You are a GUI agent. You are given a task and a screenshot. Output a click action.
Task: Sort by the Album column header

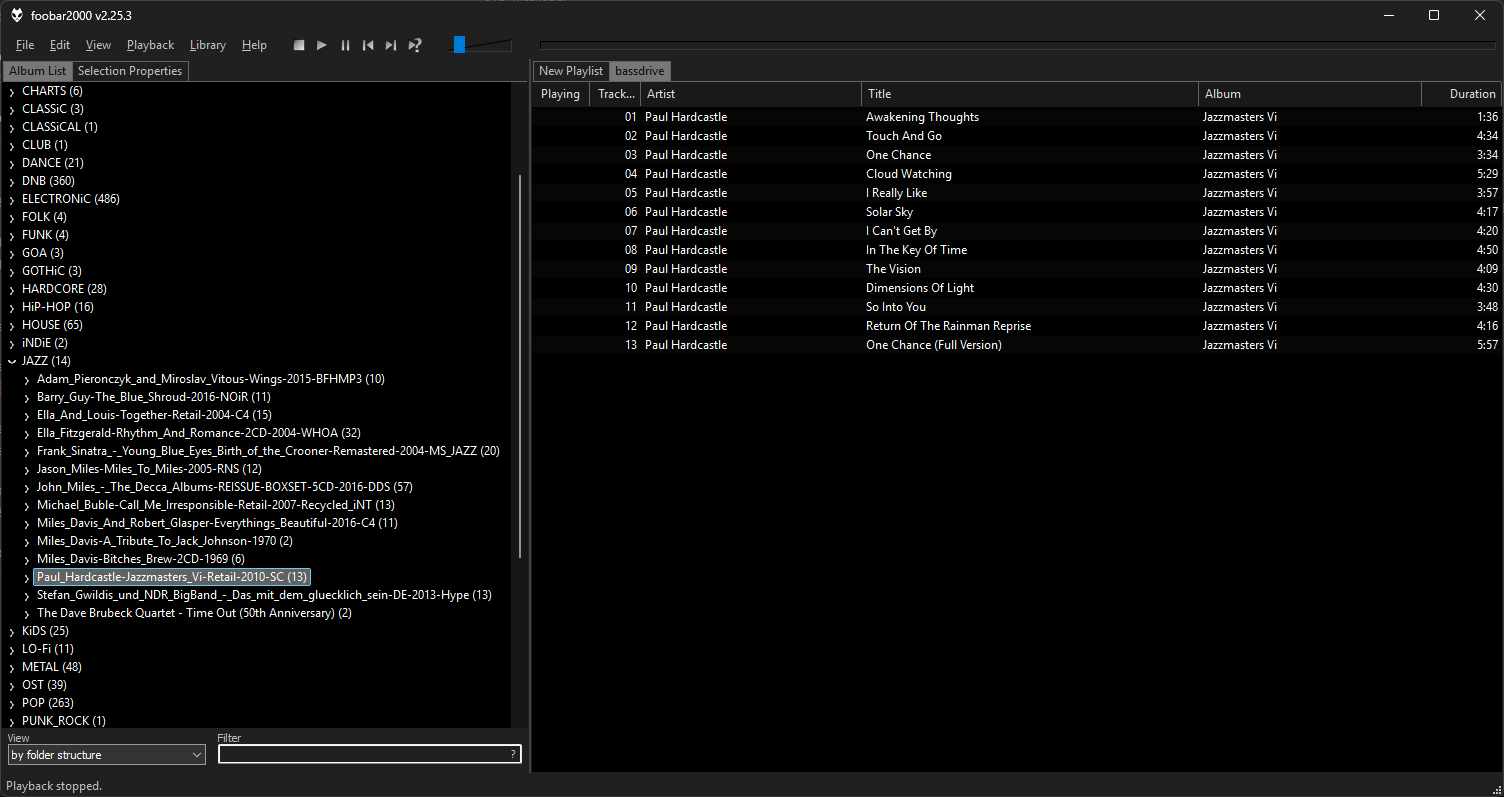click(1310, 94)
